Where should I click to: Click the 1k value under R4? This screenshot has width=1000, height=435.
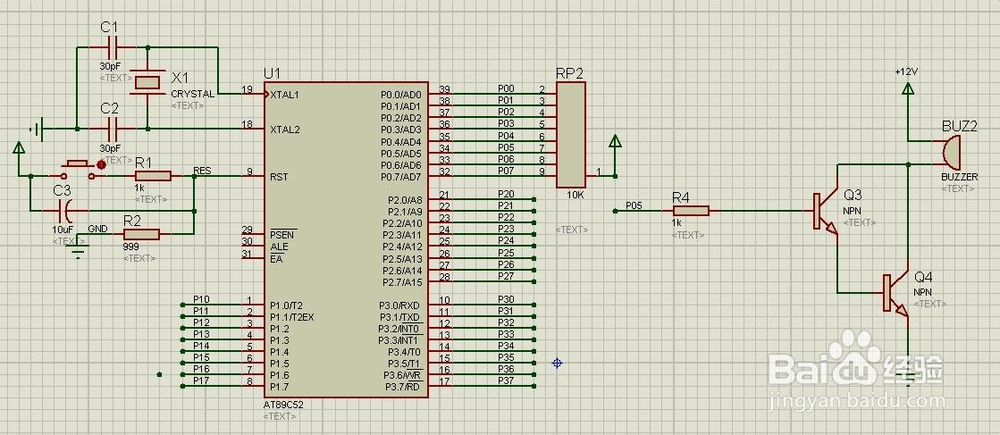coord(679,223)
